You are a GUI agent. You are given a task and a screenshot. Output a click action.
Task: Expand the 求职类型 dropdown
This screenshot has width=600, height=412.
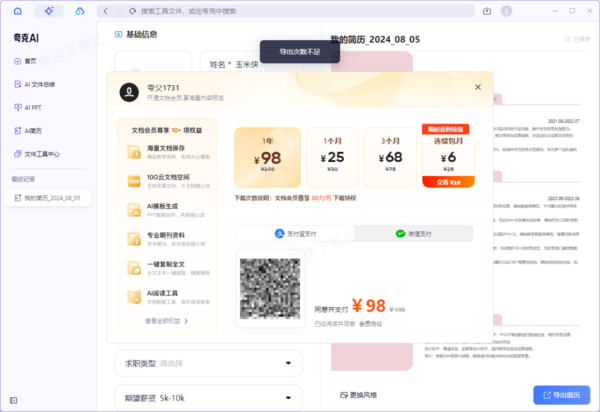pos(209,363)
